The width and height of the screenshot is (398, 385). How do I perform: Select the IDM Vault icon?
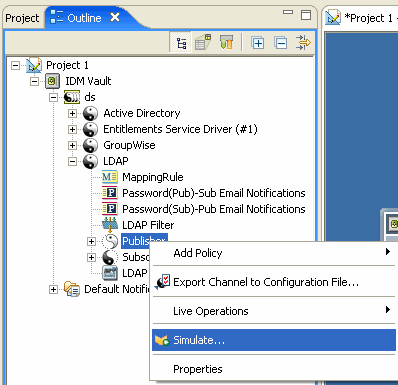point(52,81)
